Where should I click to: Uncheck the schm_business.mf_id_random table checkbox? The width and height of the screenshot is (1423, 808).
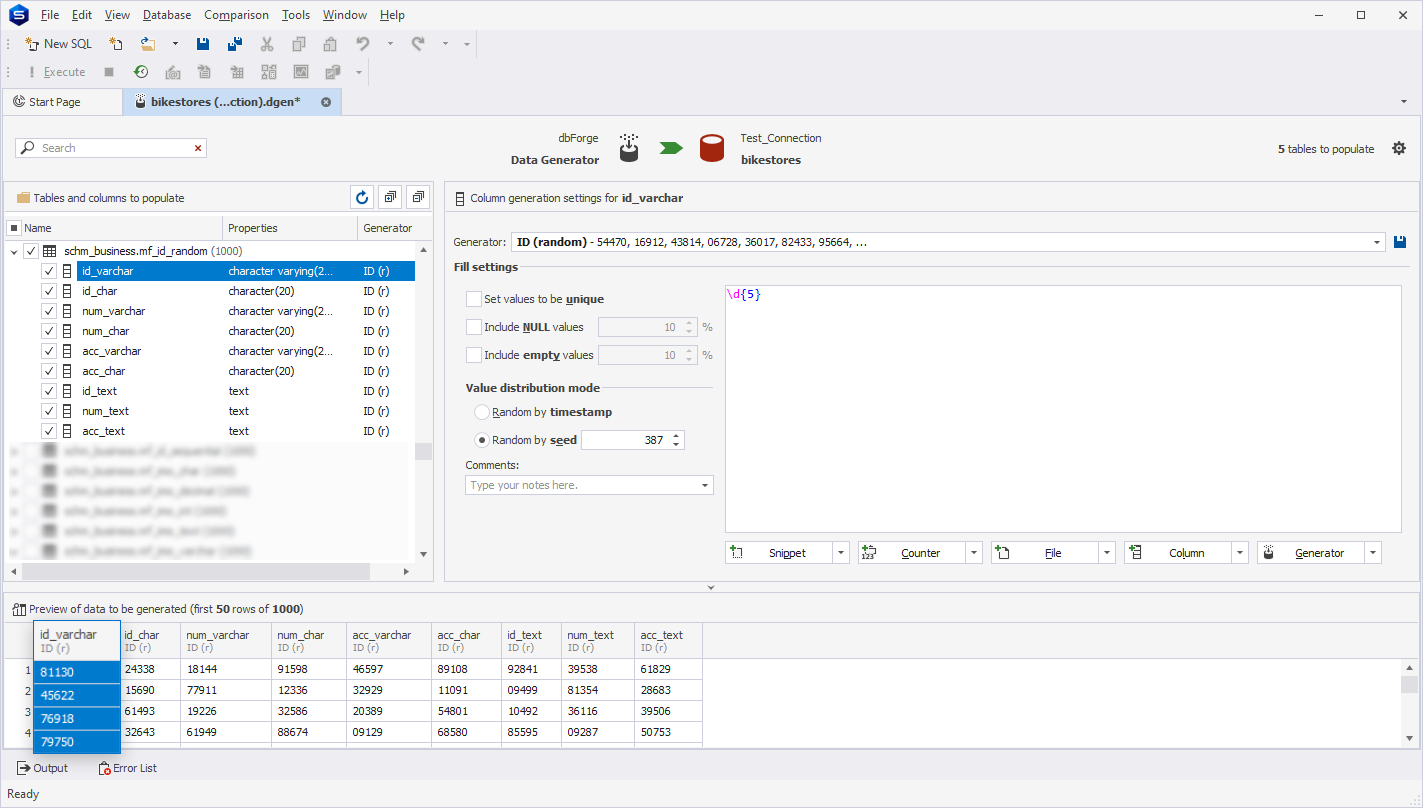coord(31,251)
